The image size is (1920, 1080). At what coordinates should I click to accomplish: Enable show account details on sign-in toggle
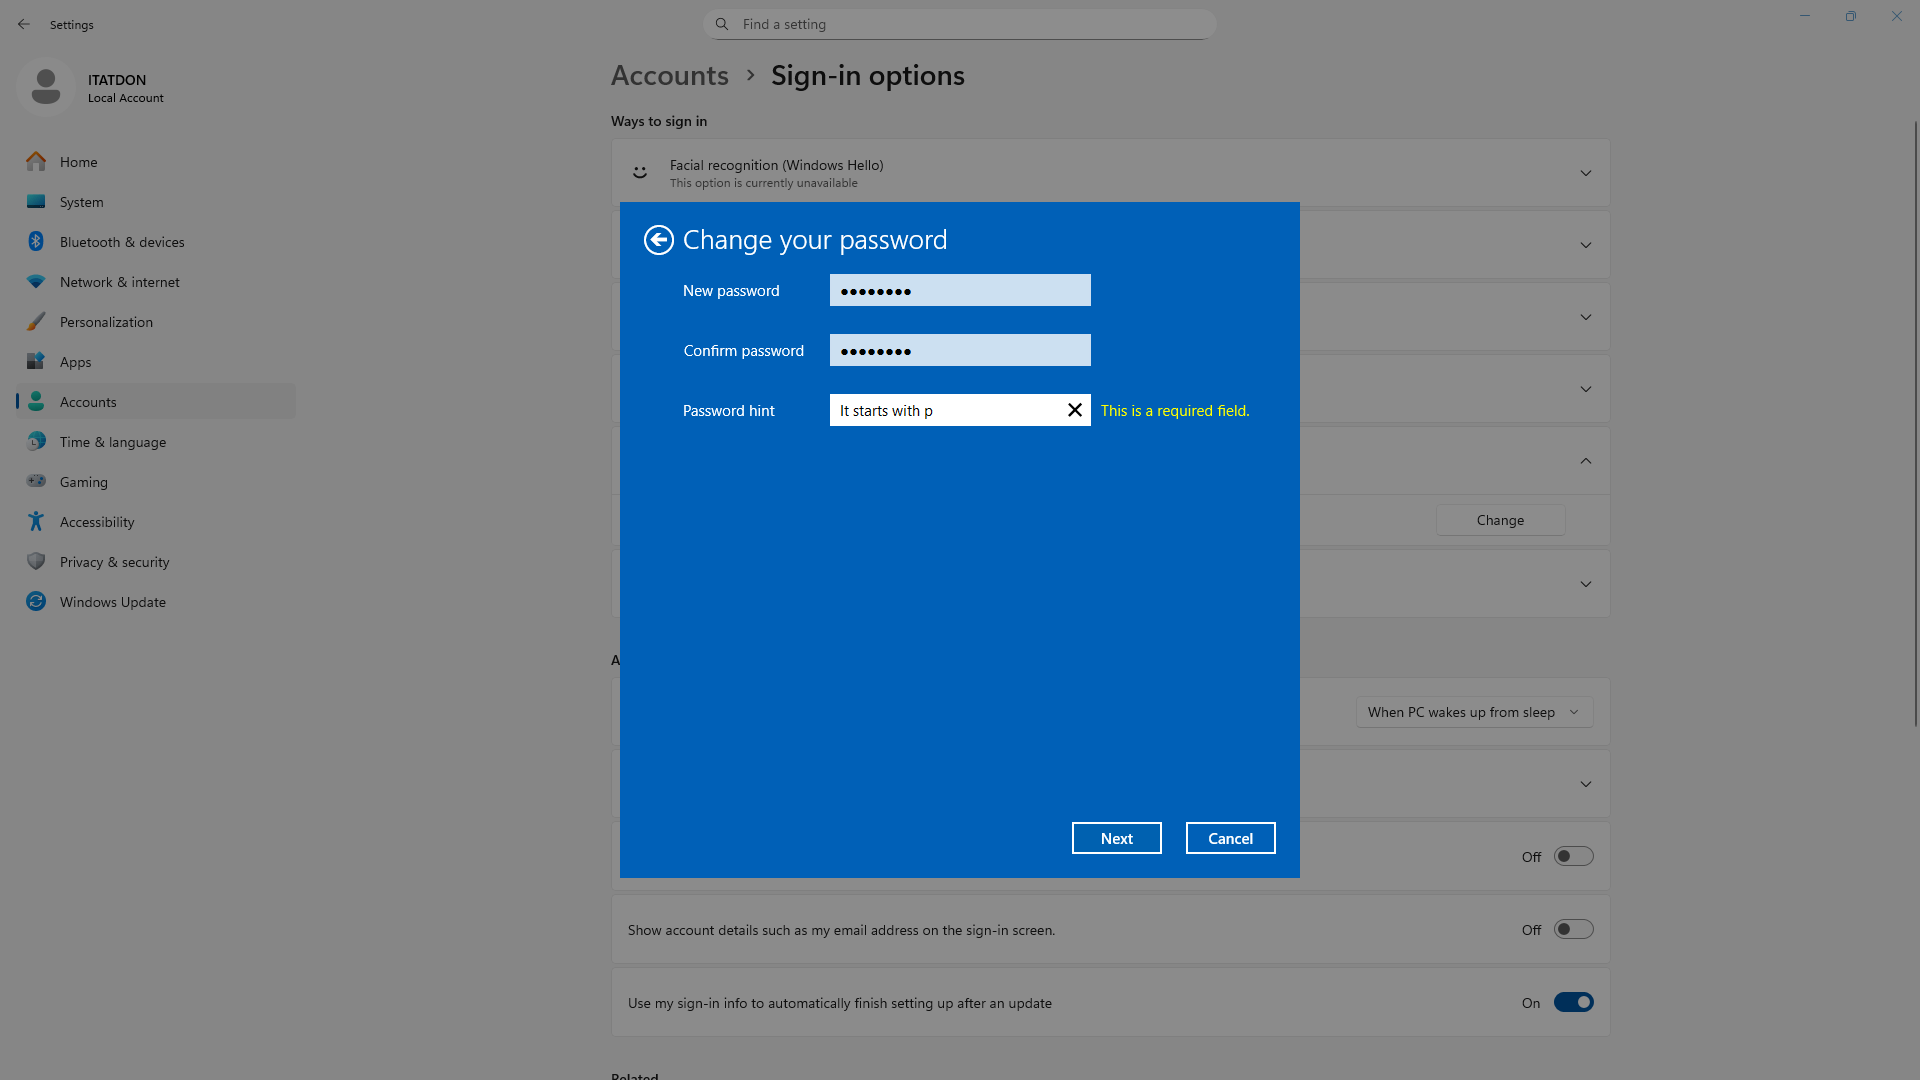pos(1573,930)
